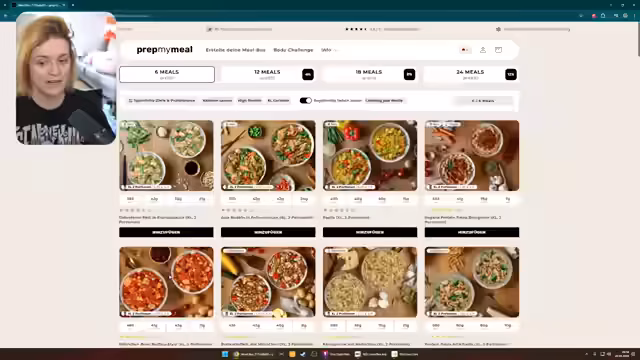
Task: Open Erstelle deine Meal Box menu
Action: coord(236,50)
